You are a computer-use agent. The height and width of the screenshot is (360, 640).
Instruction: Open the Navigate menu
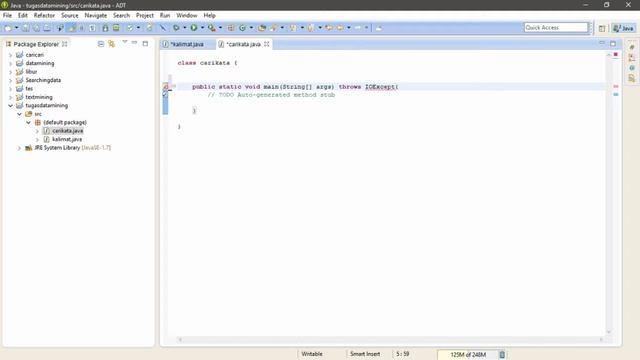point(96,16)
